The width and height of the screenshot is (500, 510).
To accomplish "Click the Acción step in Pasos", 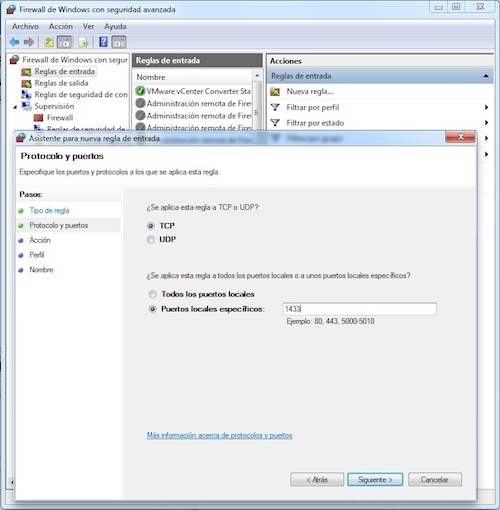I will (40, 240).
